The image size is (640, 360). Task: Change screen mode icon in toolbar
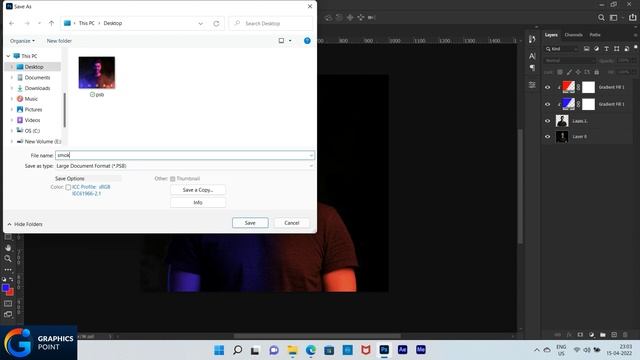pyautogui.click(x=8, y=315)
